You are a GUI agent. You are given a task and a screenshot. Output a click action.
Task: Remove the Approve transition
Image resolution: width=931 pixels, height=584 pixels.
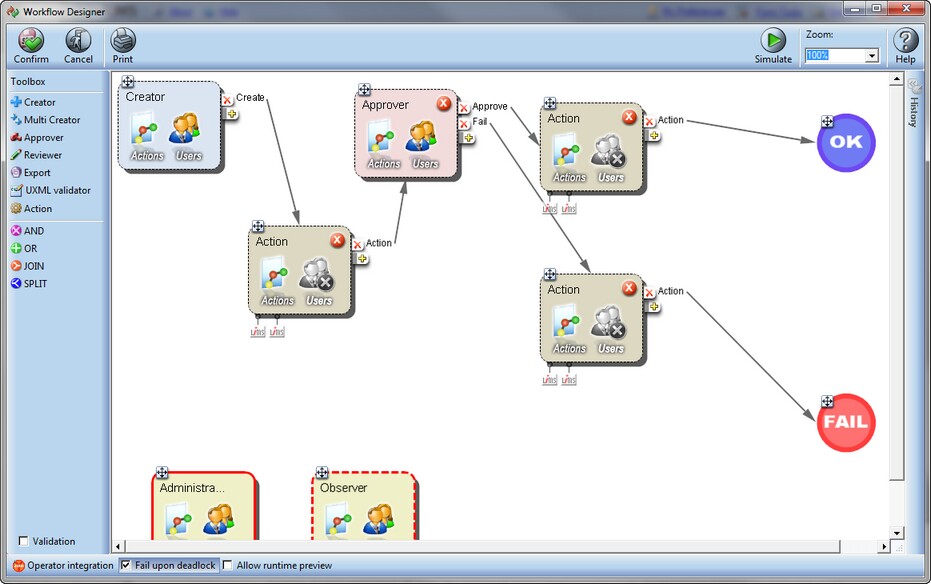464,108
